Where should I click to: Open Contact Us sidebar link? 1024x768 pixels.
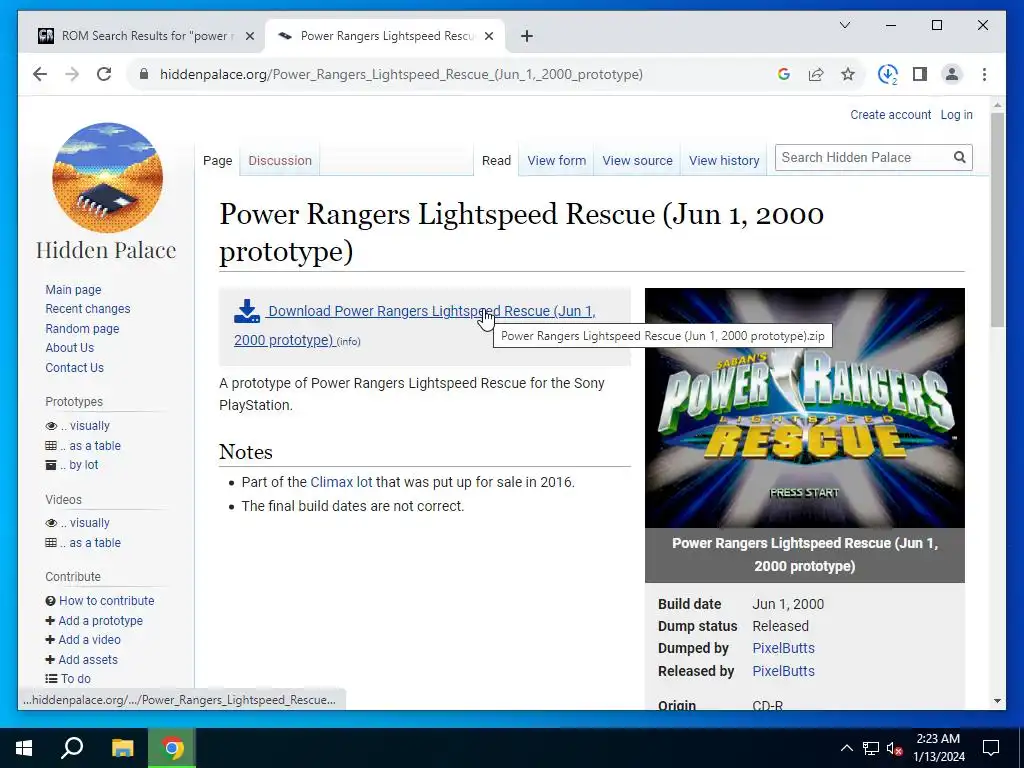click(74, 368)
